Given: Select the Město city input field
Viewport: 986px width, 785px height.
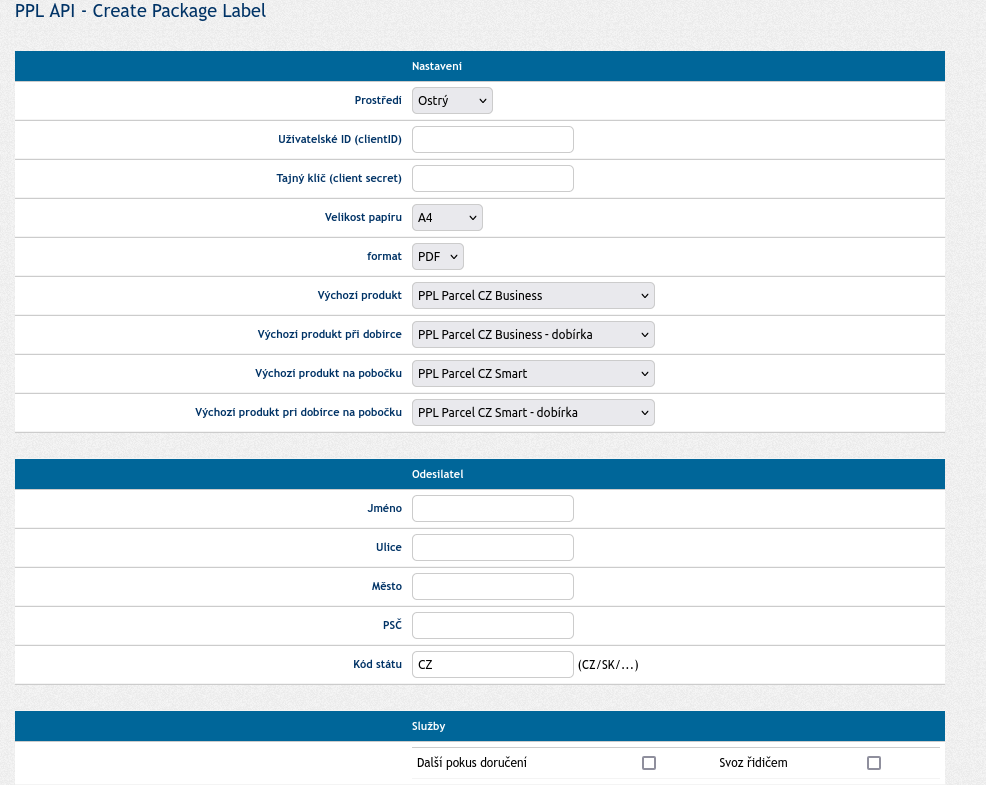Looking at the screenshot, I should pos(493,587).
